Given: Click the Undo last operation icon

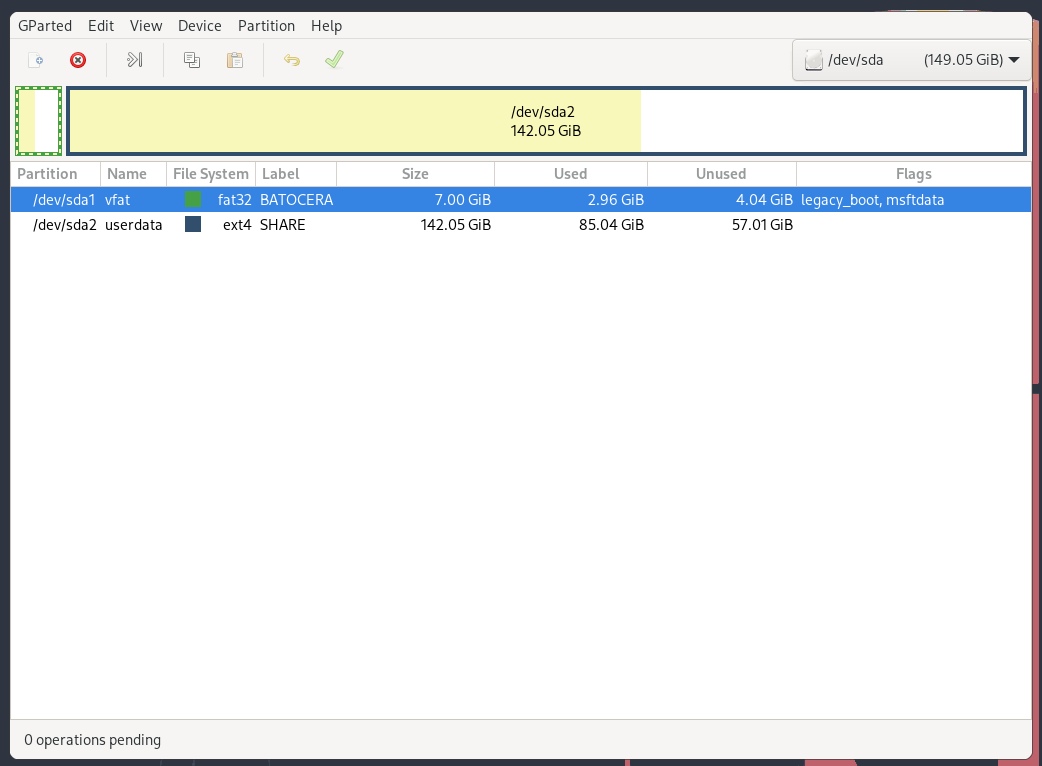Looking at the screenshot, I should tap(292, 60).
